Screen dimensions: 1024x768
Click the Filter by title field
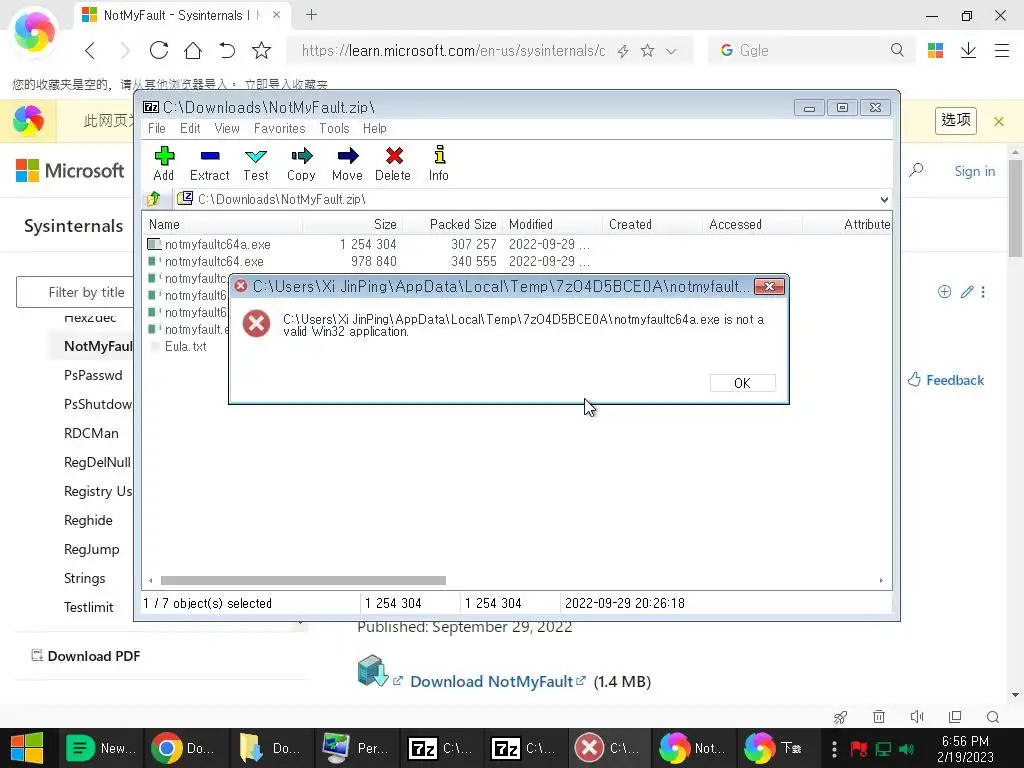[75, 292]
